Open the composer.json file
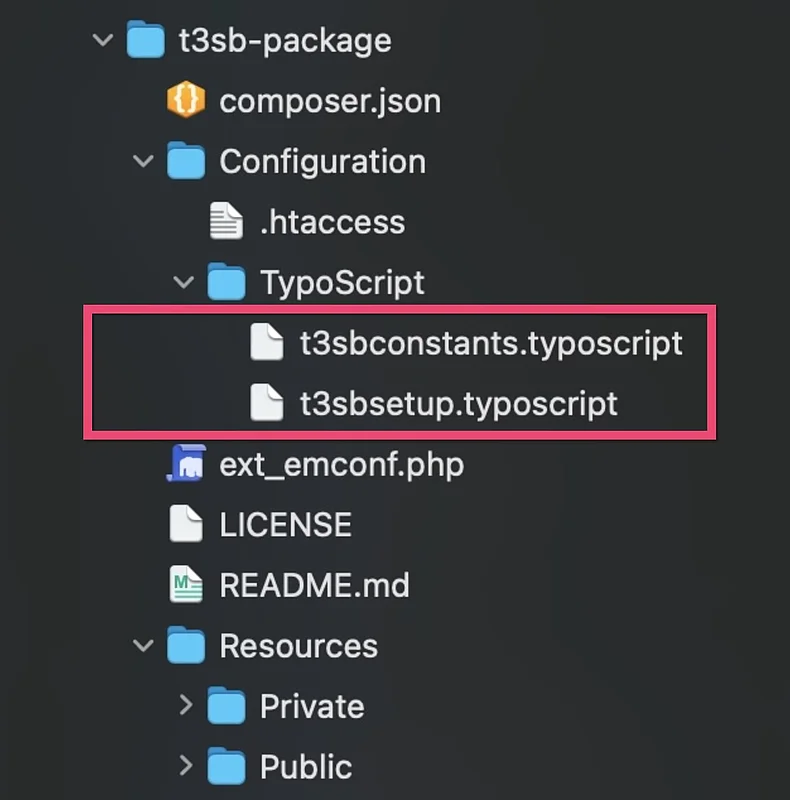 pos(329,101)
